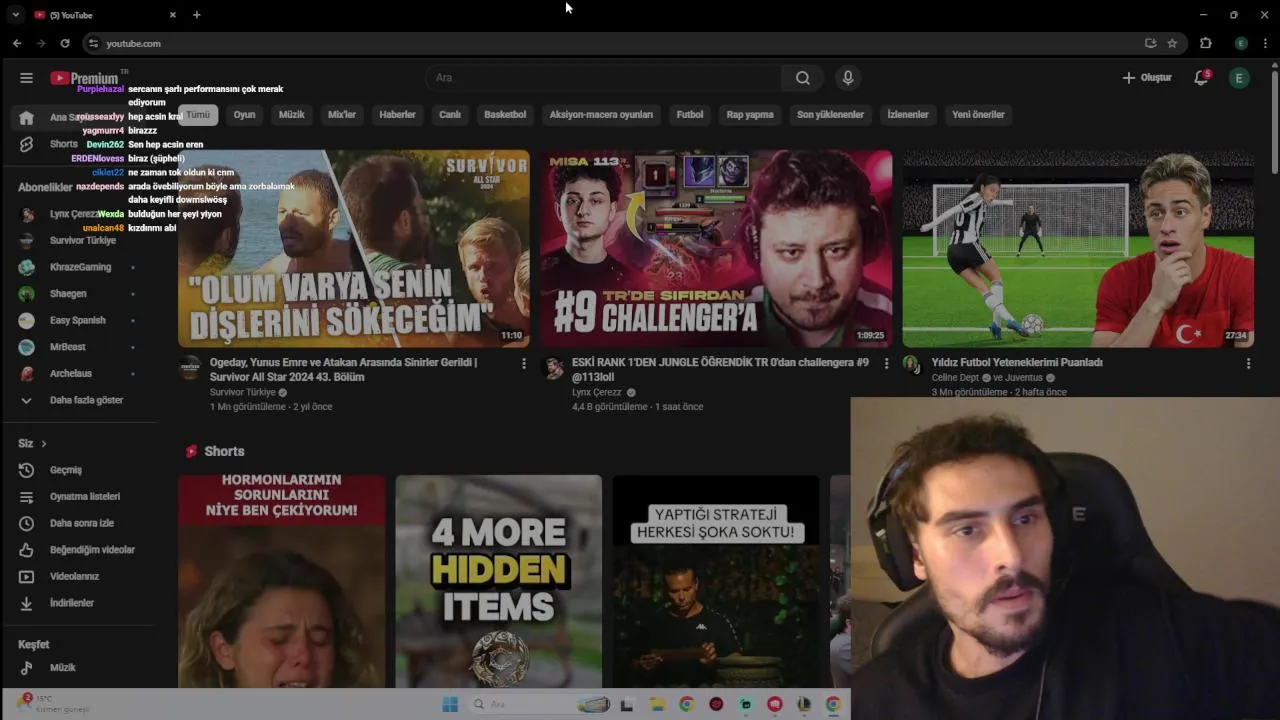
Task: Click the YouTube search input field
Action: 603,78
